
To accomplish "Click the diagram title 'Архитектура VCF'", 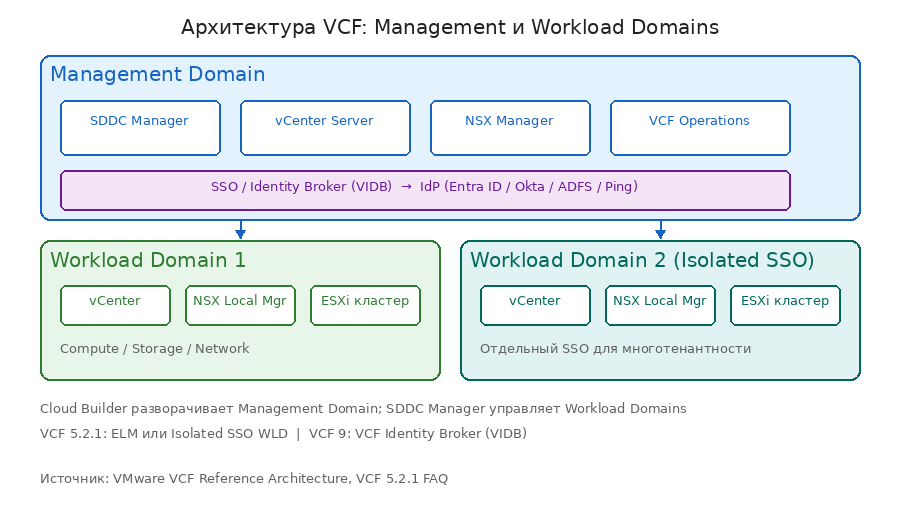I will (450, 27).
